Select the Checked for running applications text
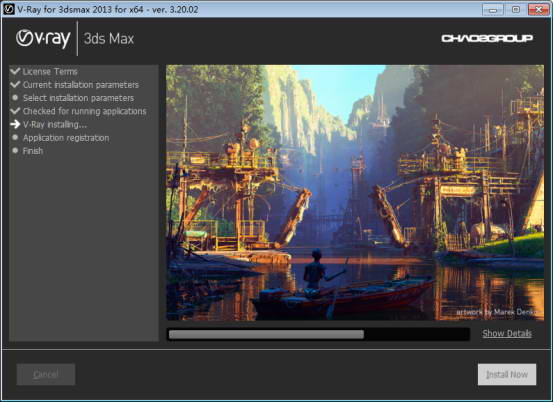The image size is (554, 402). (x=84, y=111)
